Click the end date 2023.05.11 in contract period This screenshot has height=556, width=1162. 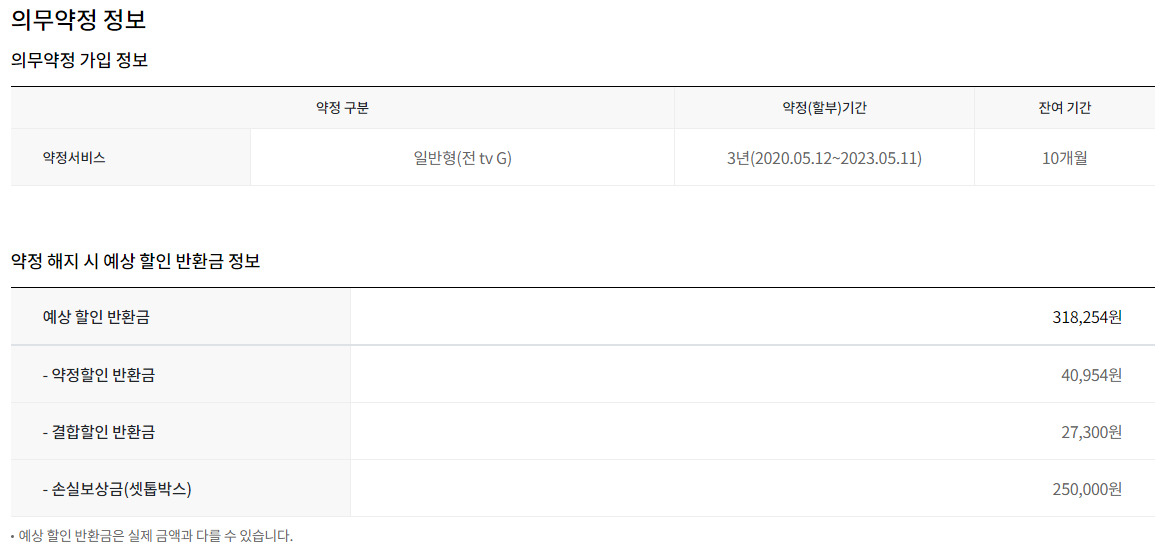879,158
